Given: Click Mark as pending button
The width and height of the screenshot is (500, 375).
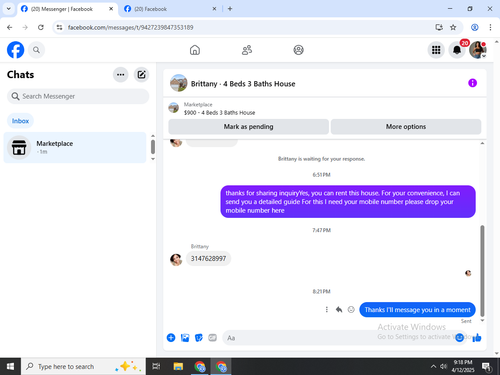Looking at the screenshot, I should point(248,127).
